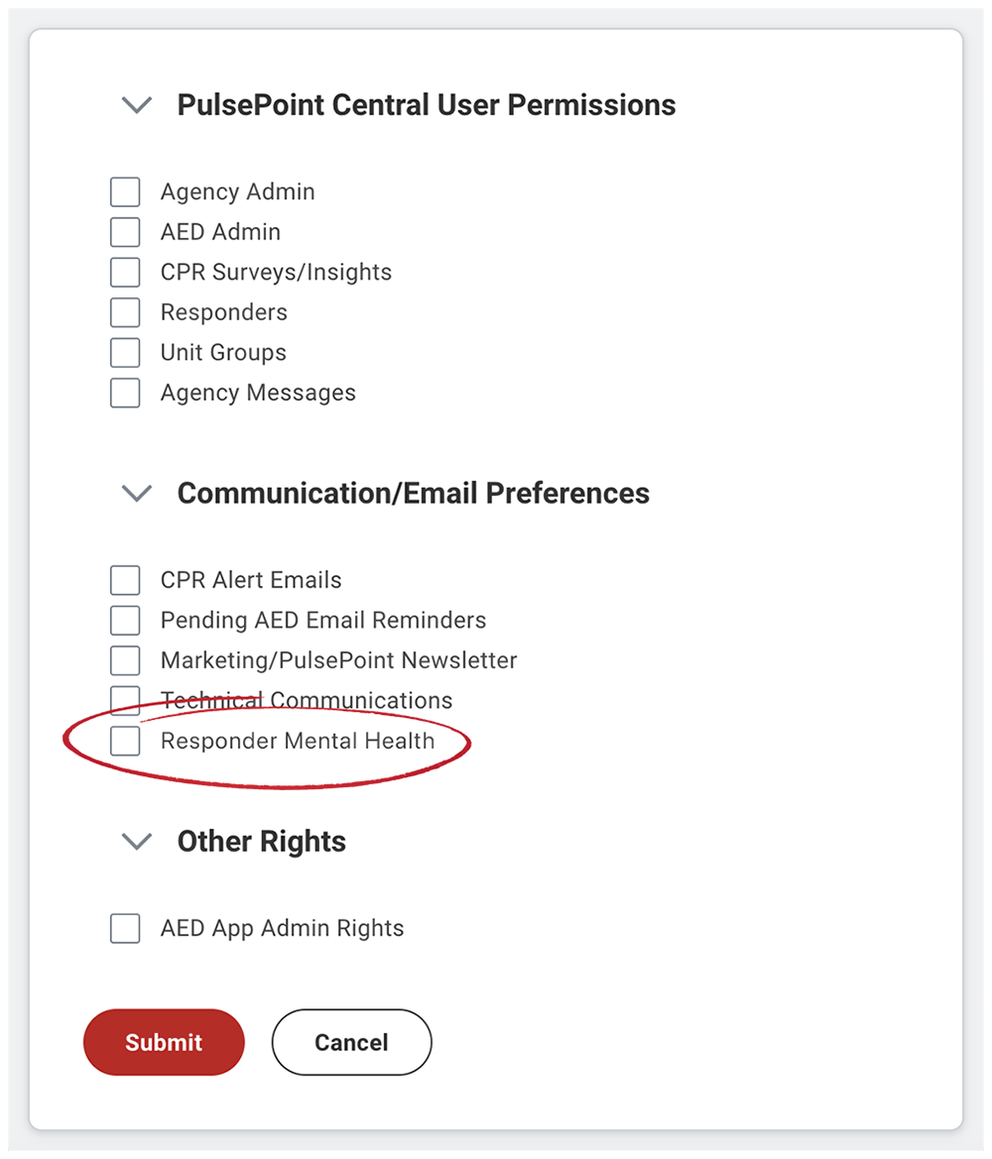The width and height of the screenshot is (992, 1159).
Task: Check Pending AED Email Reminders
Action: [x=124, y=620]
